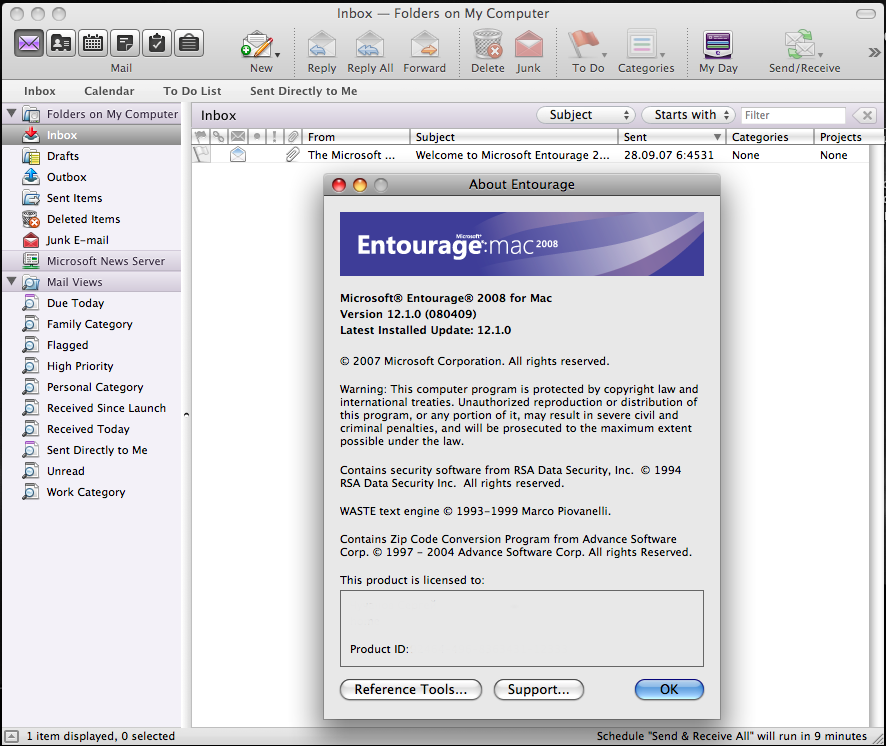Open the Notes view icon
Viewport: 886px width, 746px height.
tap(125, 43)
